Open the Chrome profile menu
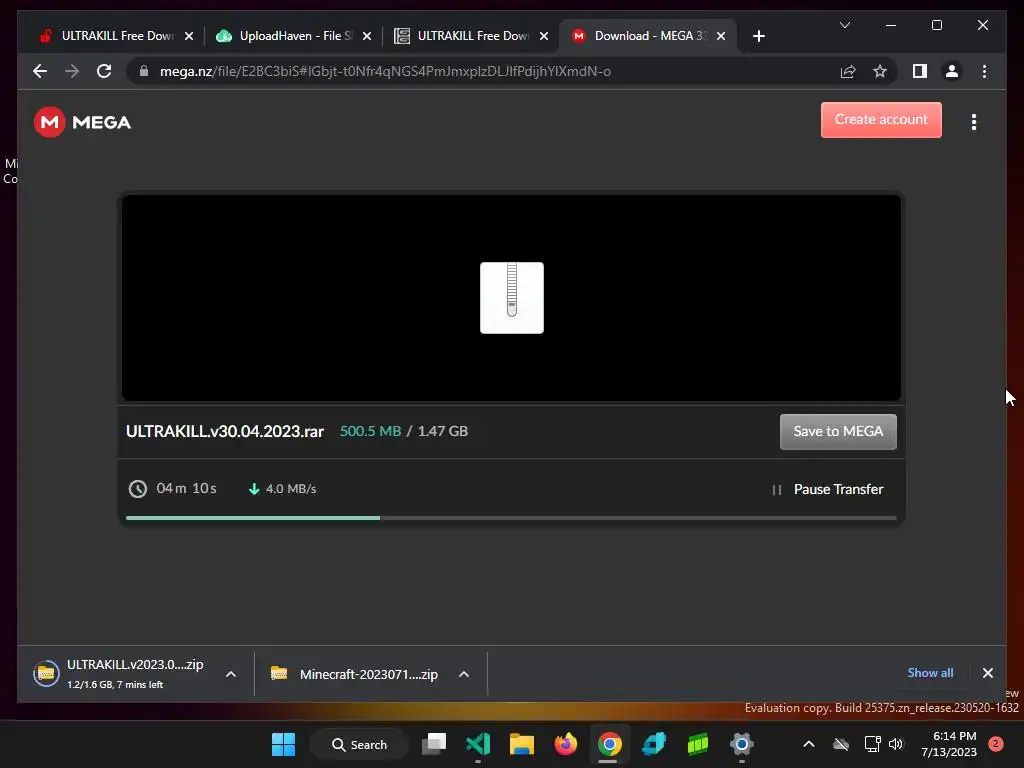1024x768 pixels. (952, 71)
